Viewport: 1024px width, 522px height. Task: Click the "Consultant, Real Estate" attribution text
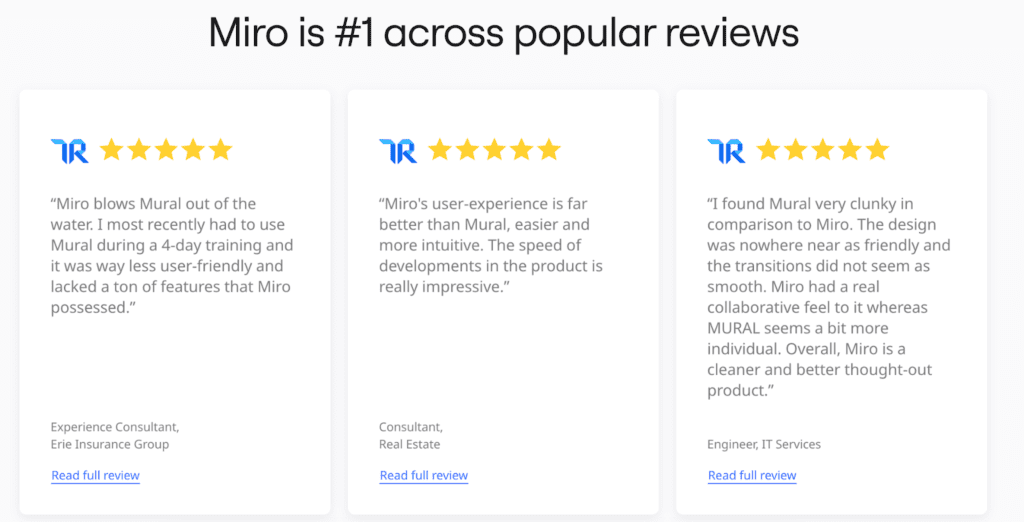pos(410,435)
